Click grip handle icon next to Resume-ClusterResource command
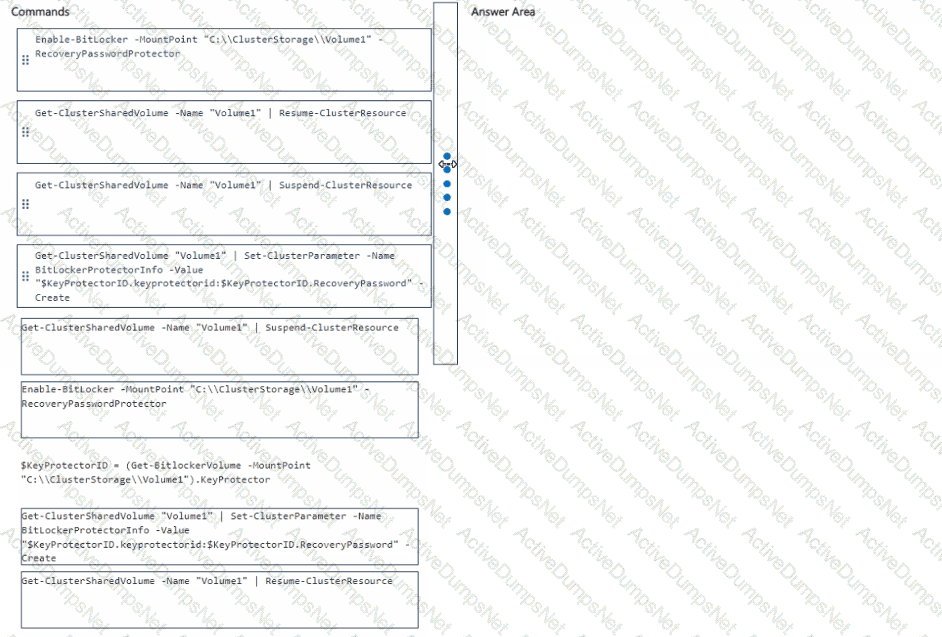This screenshot has width=942, height=637. 25,132
